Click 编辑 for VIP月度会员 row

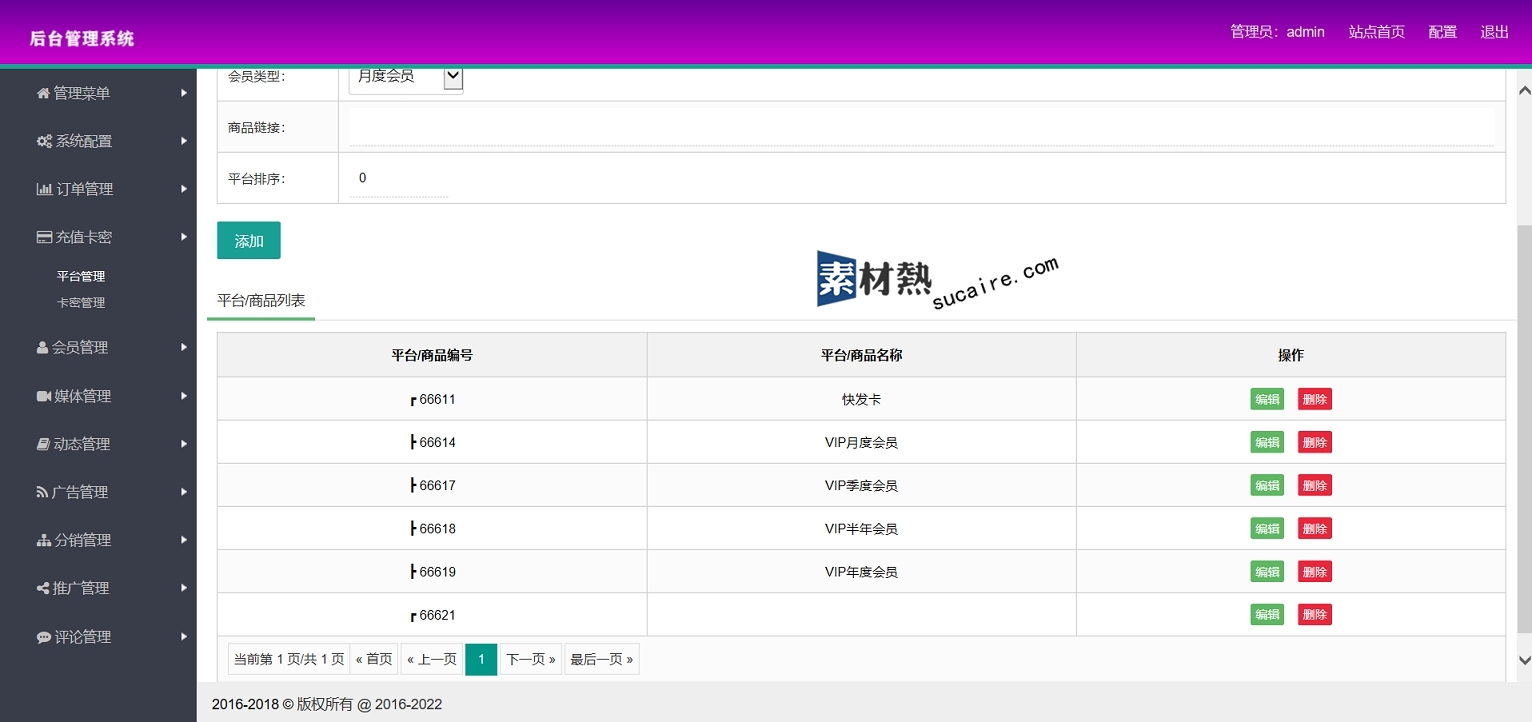(x=1267, y=442)
